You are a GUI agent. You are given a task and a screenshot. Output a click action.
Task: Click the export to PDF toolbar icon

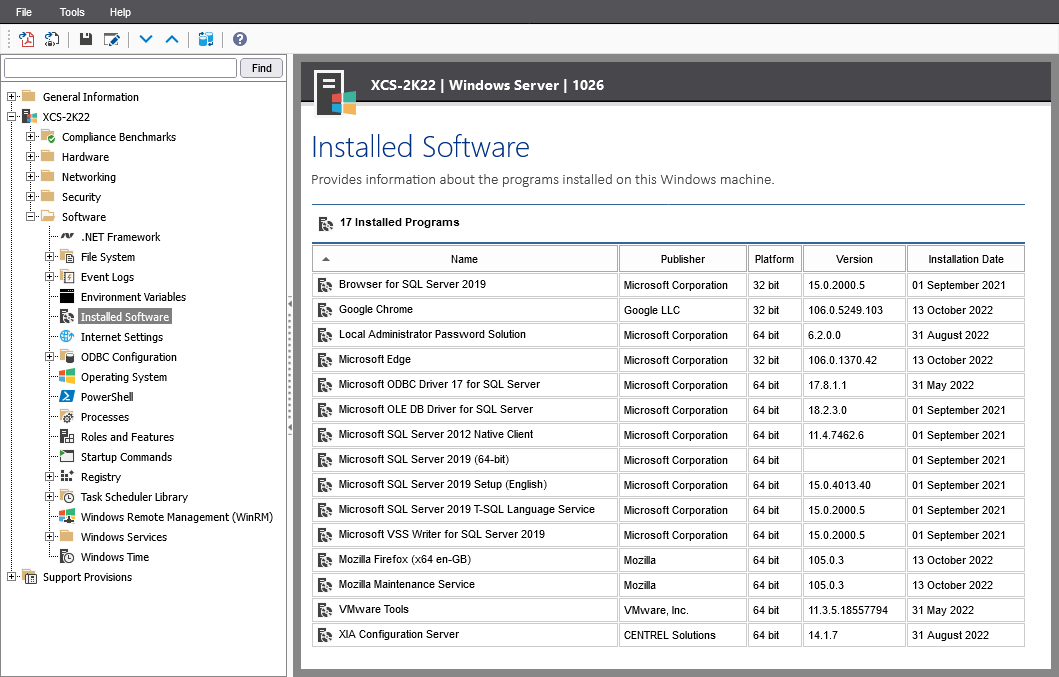point(26,39)
